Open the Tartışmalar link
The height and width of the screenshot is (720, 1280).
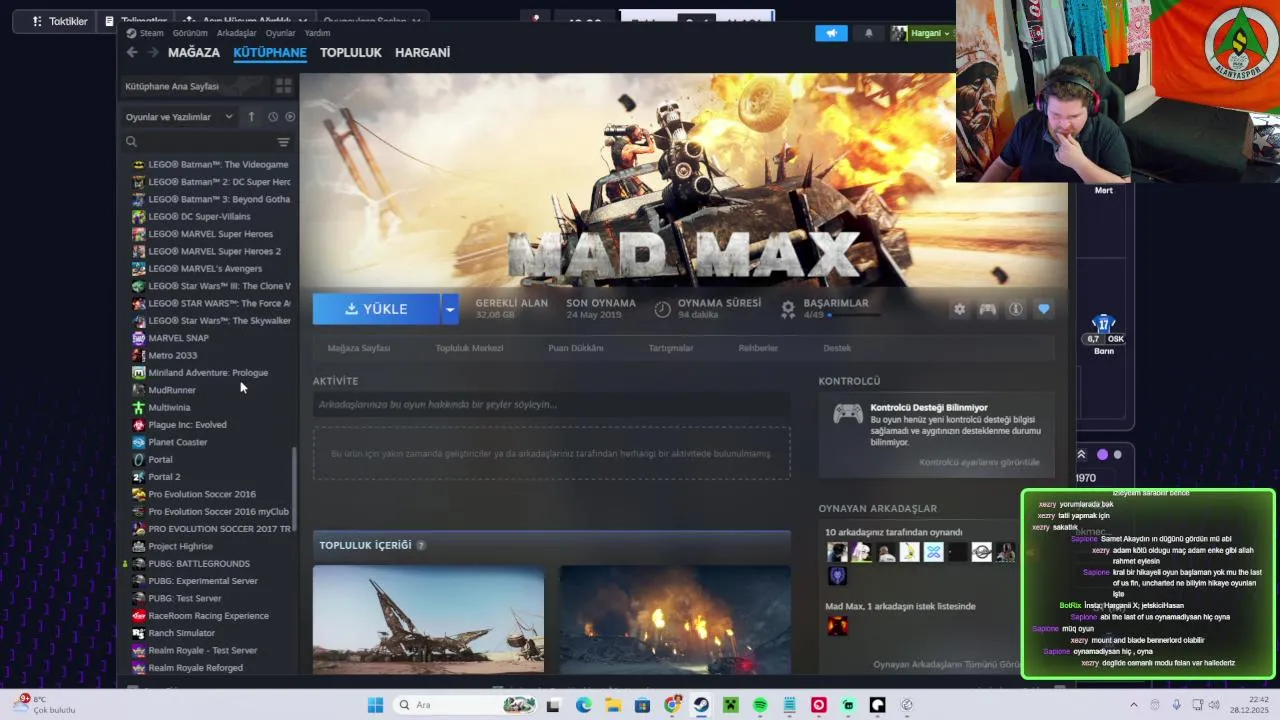tap(671, 348)
